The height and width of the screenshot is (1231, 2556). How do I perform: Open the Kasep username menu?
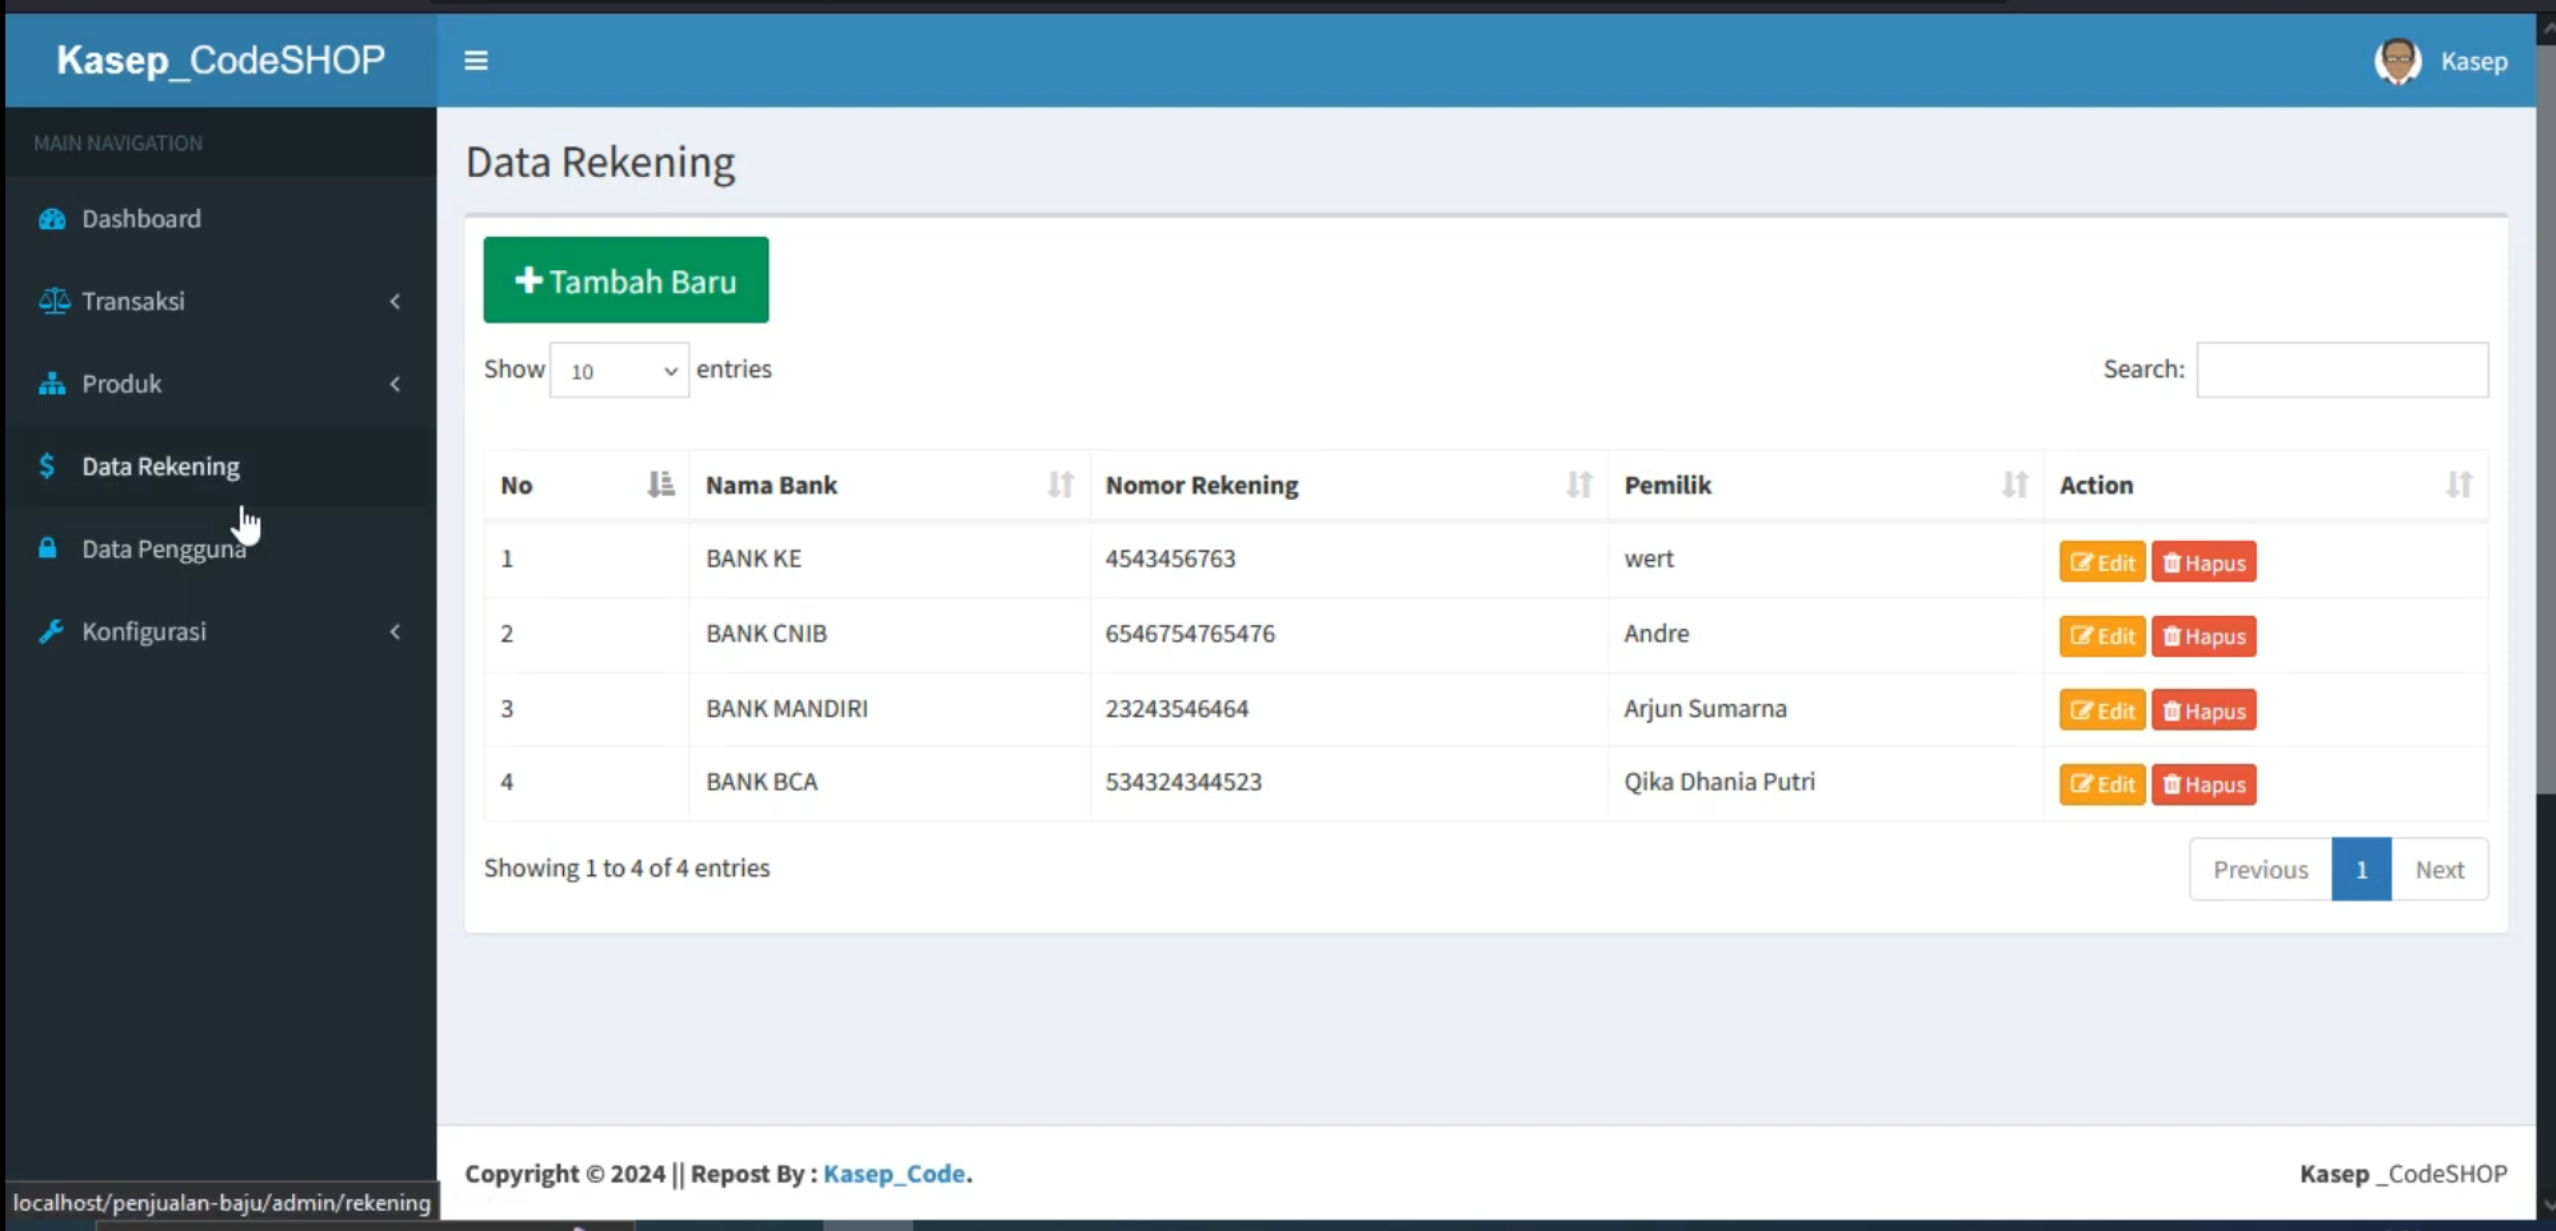pos(2474,61)
